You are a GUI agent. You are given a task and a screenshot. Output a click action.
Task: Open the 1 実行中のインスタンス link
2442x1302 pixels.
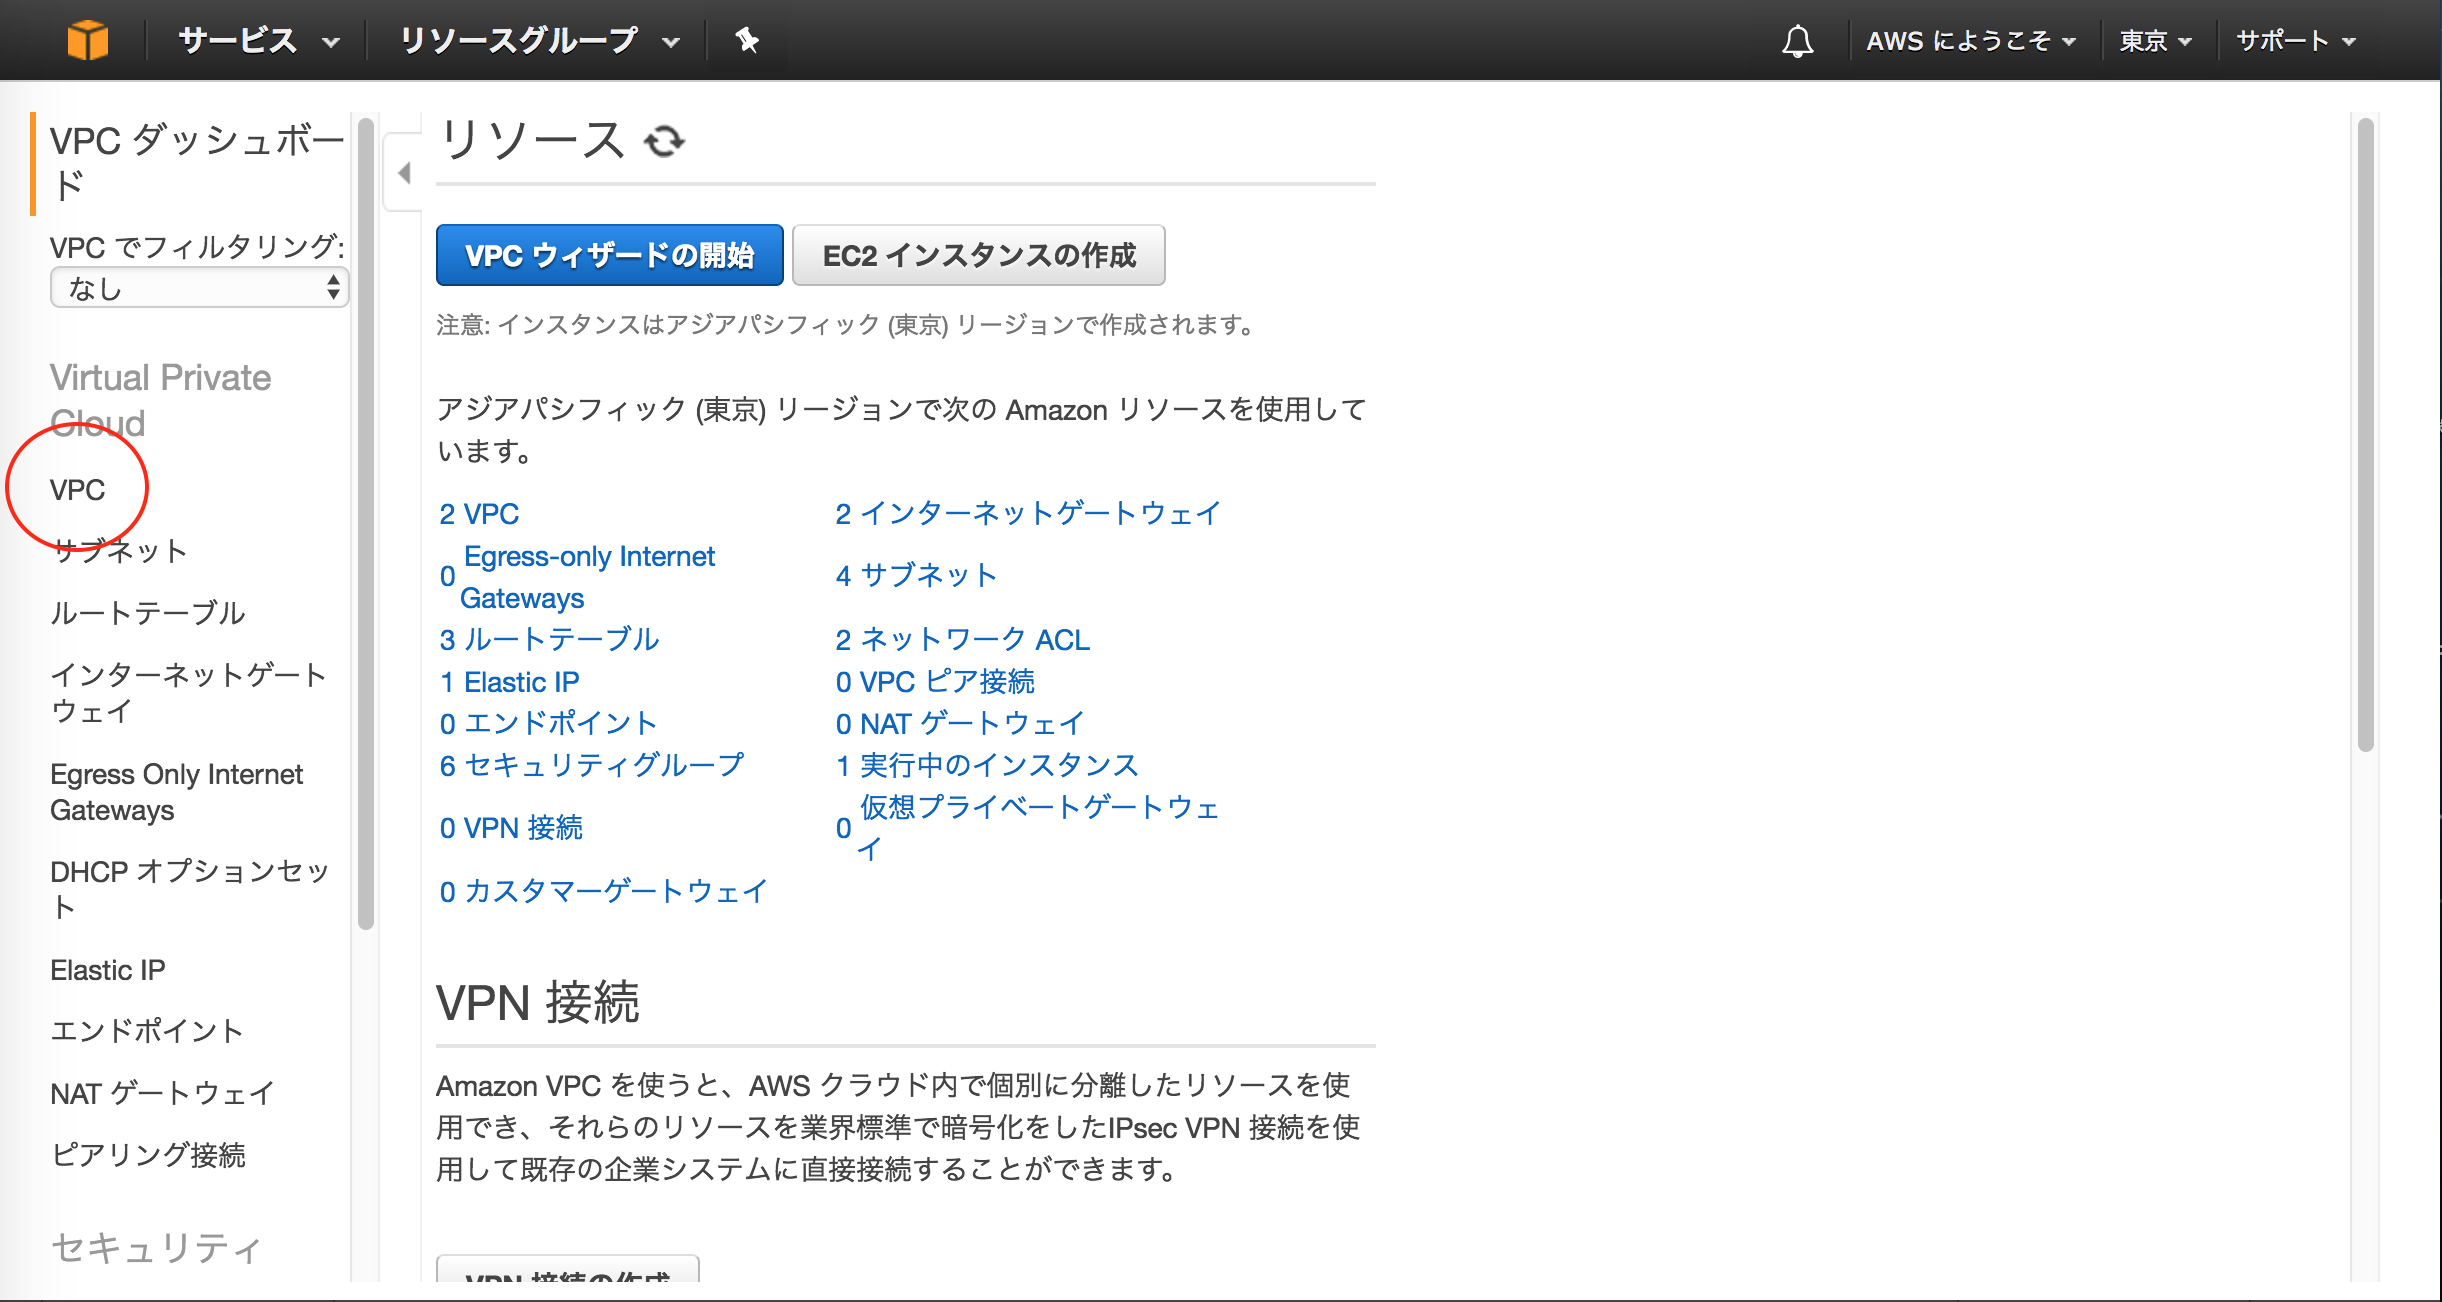tap(987, 765)
